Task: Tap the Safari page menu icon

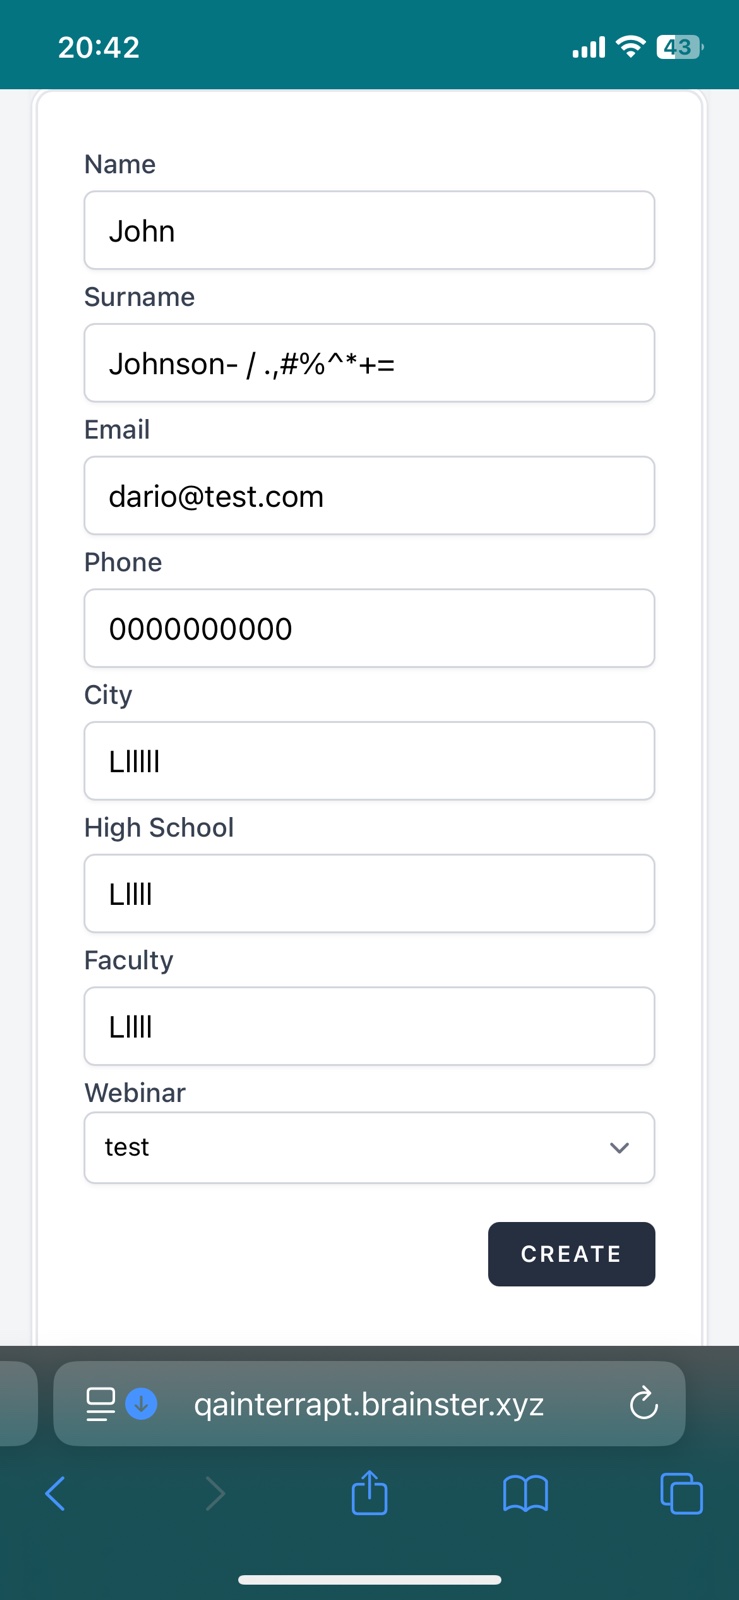Action: click(100, 1404)
